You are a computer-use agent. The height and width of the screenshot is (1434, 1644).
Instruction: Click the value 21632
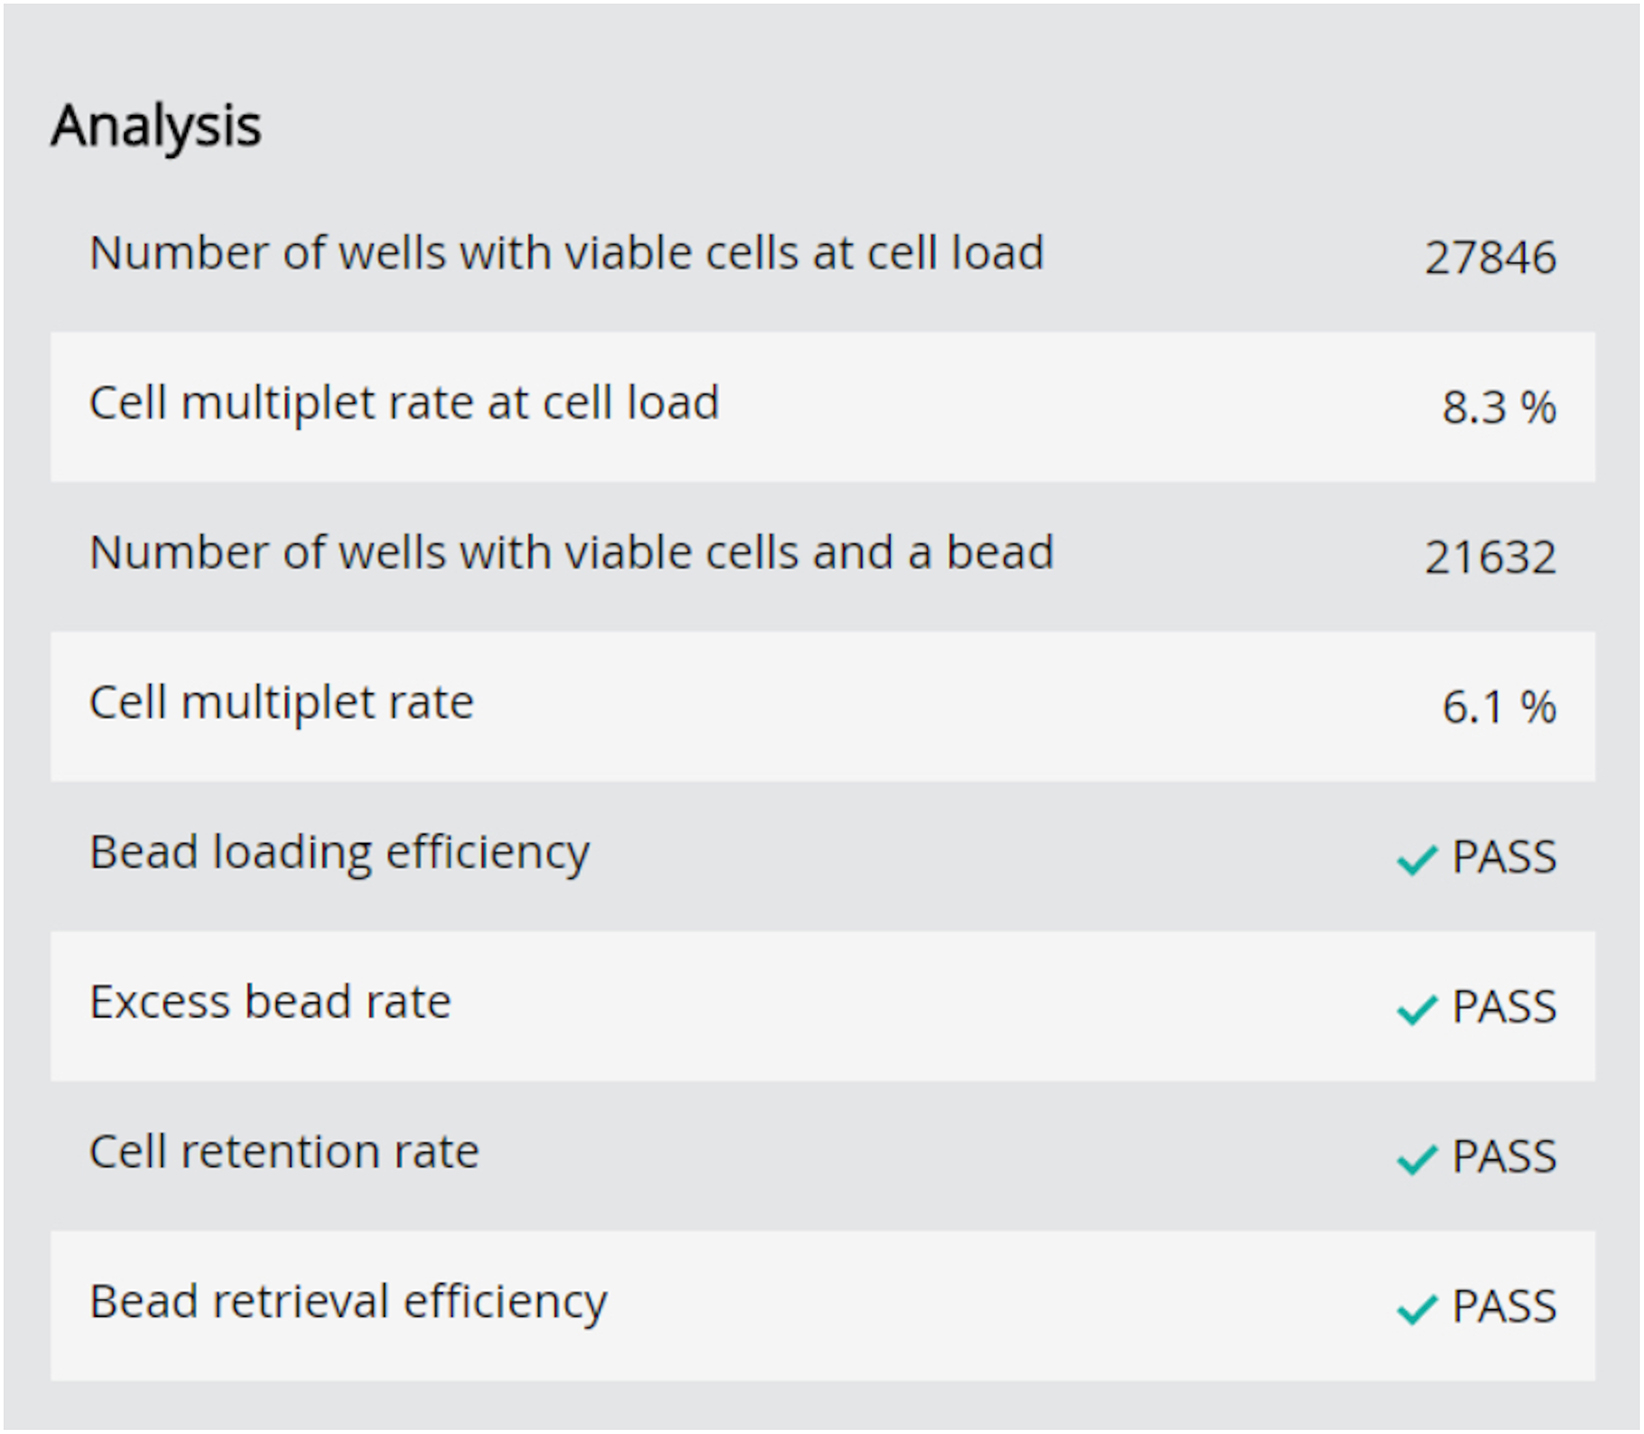point(1490,558)
